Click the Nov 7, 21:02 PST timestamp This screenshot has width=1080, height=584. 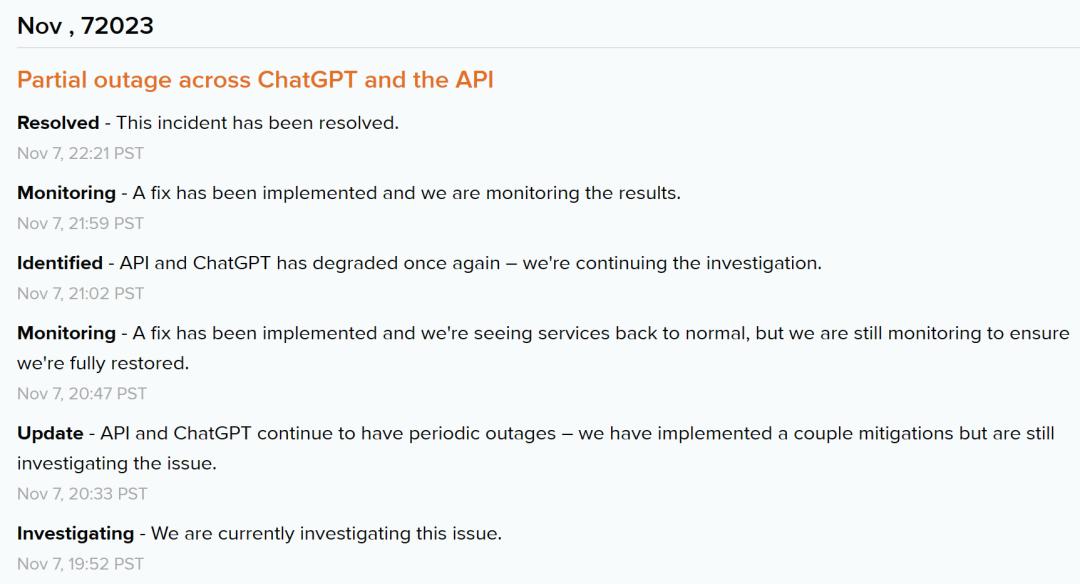coord(80,293)
